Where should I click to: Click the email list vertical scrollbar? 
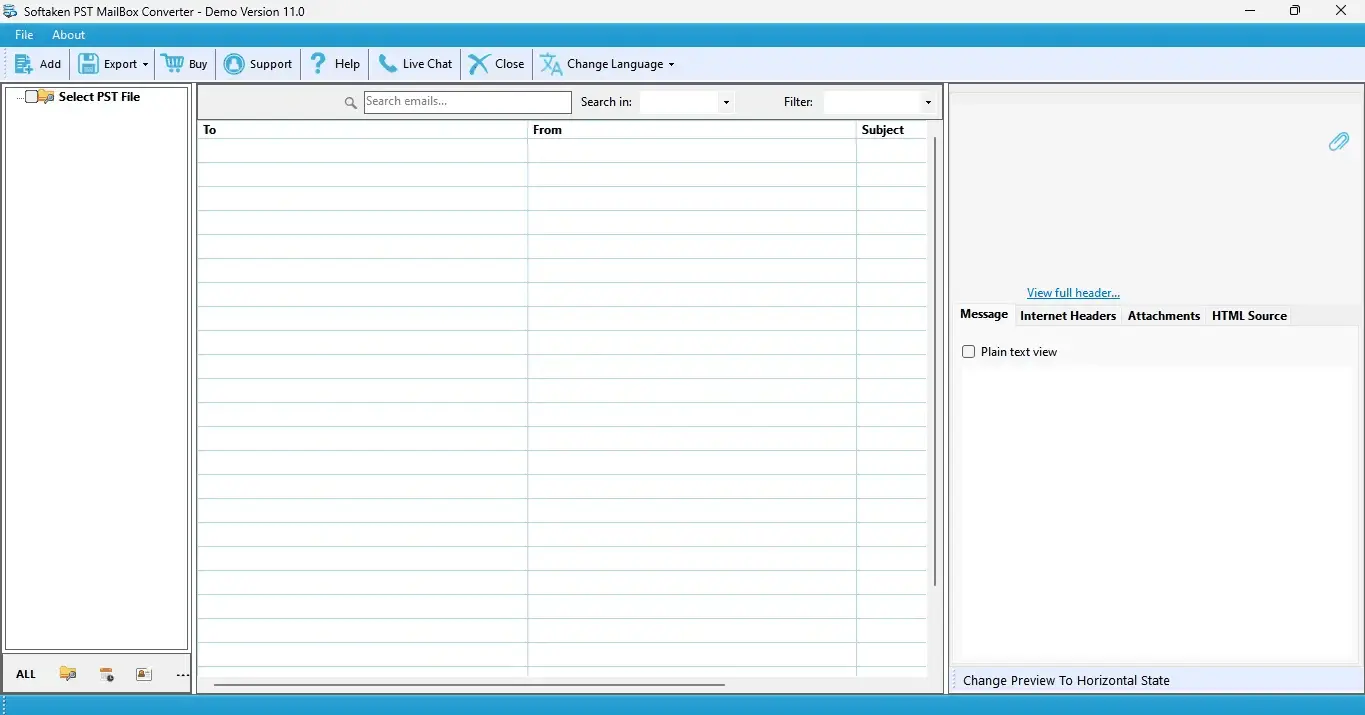tap(935, 362)
